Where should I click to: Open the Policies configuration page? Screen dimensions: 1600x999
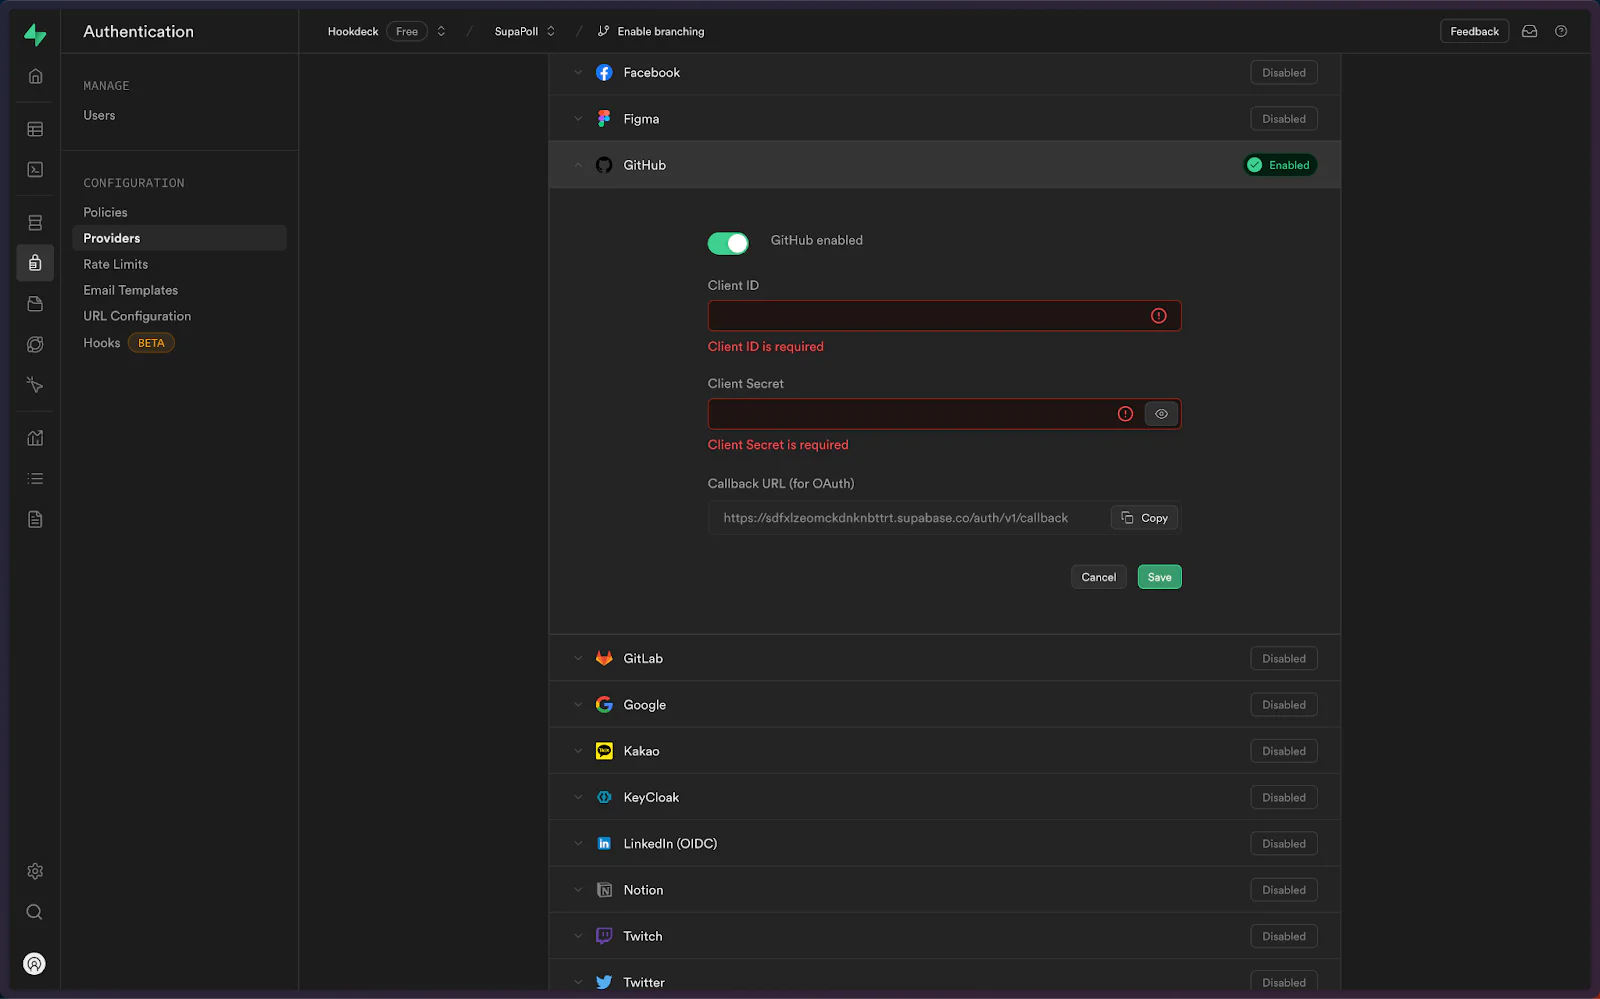pyautogui.click(x=105, y=212)
